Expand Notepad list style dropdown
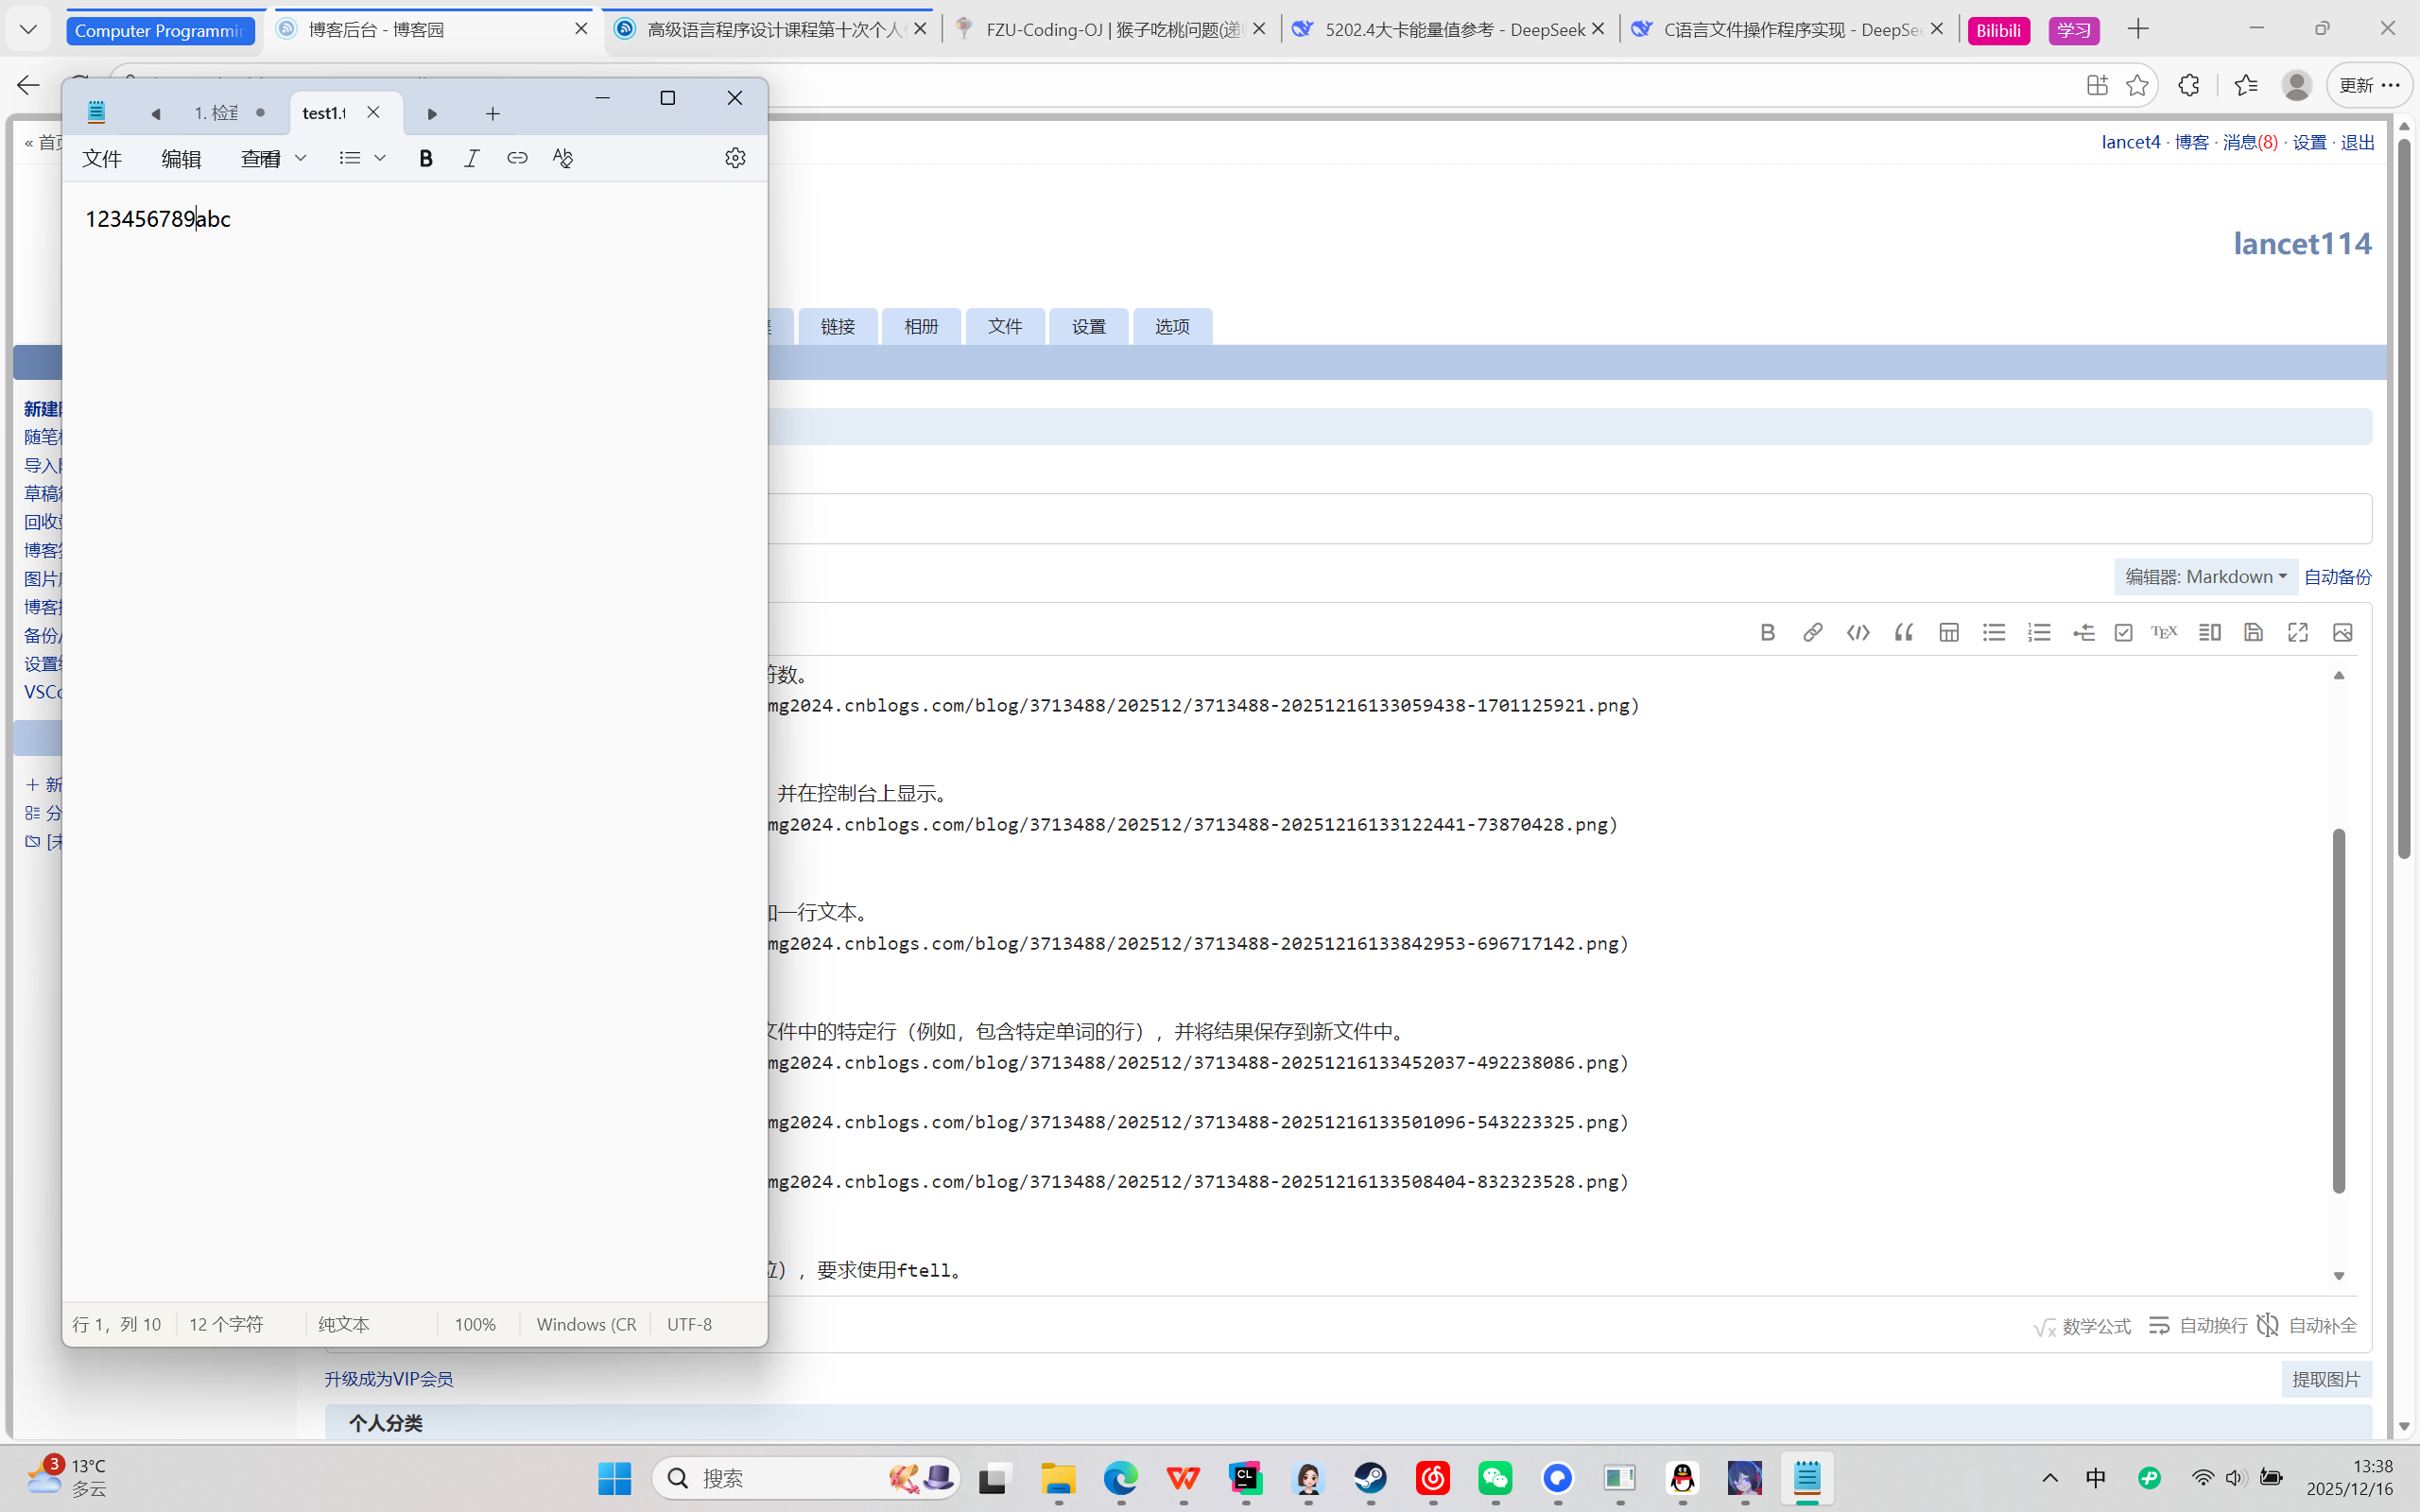The height and width of the screenshot is (1512, 2420). [x=380, y=158]
